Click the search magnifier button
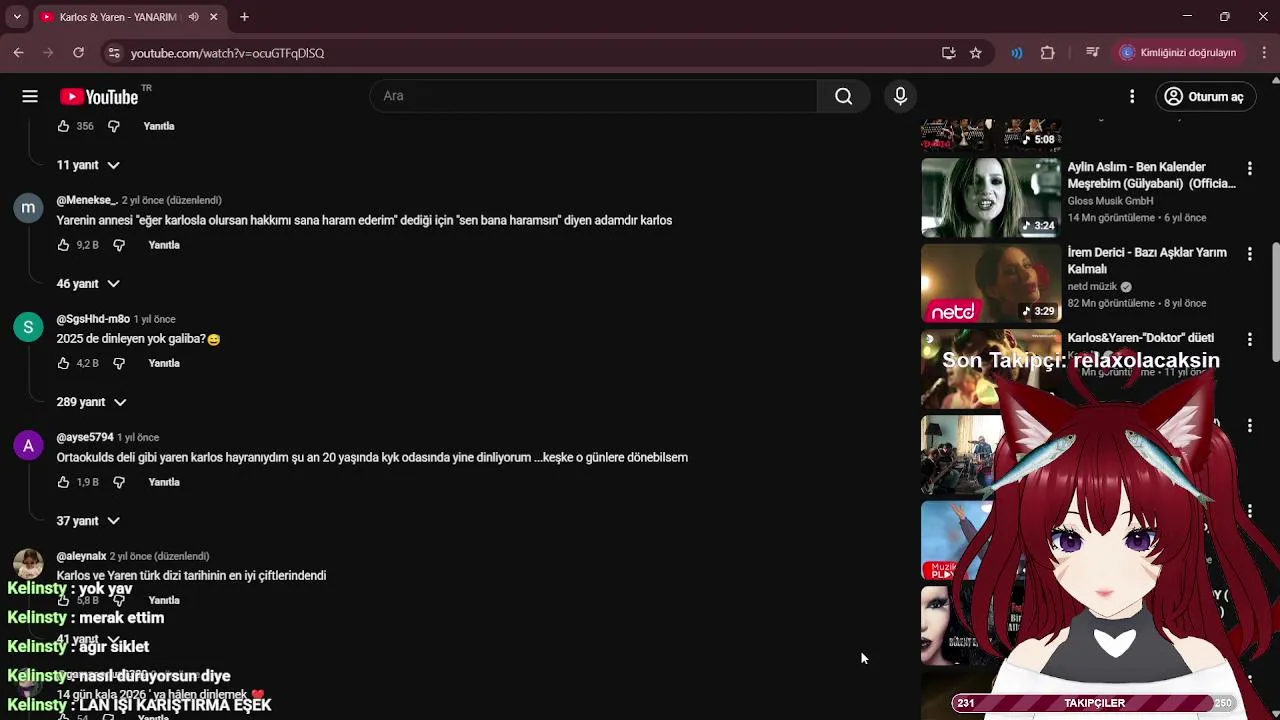The width and height of the screenshot is (1280, 720). [843, 96]
